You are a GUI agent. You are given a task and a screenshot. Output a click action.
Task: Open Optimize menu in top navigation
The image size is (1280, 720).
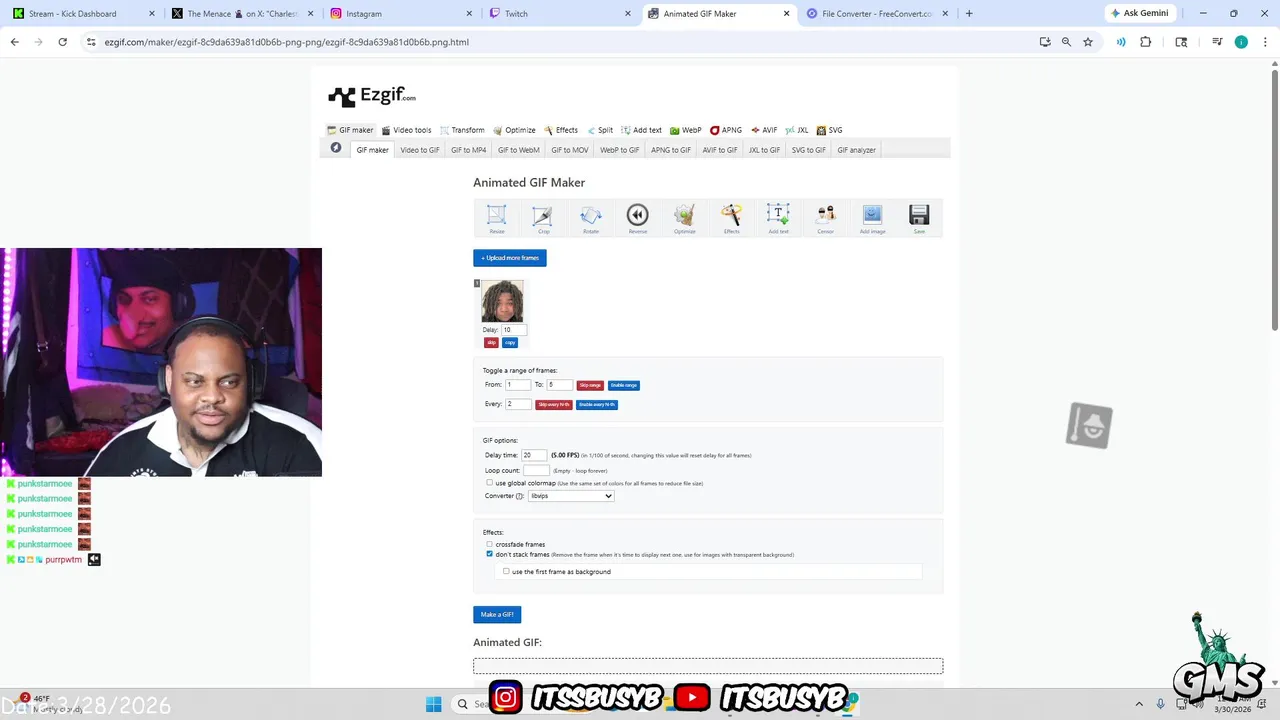click(515, 130)
